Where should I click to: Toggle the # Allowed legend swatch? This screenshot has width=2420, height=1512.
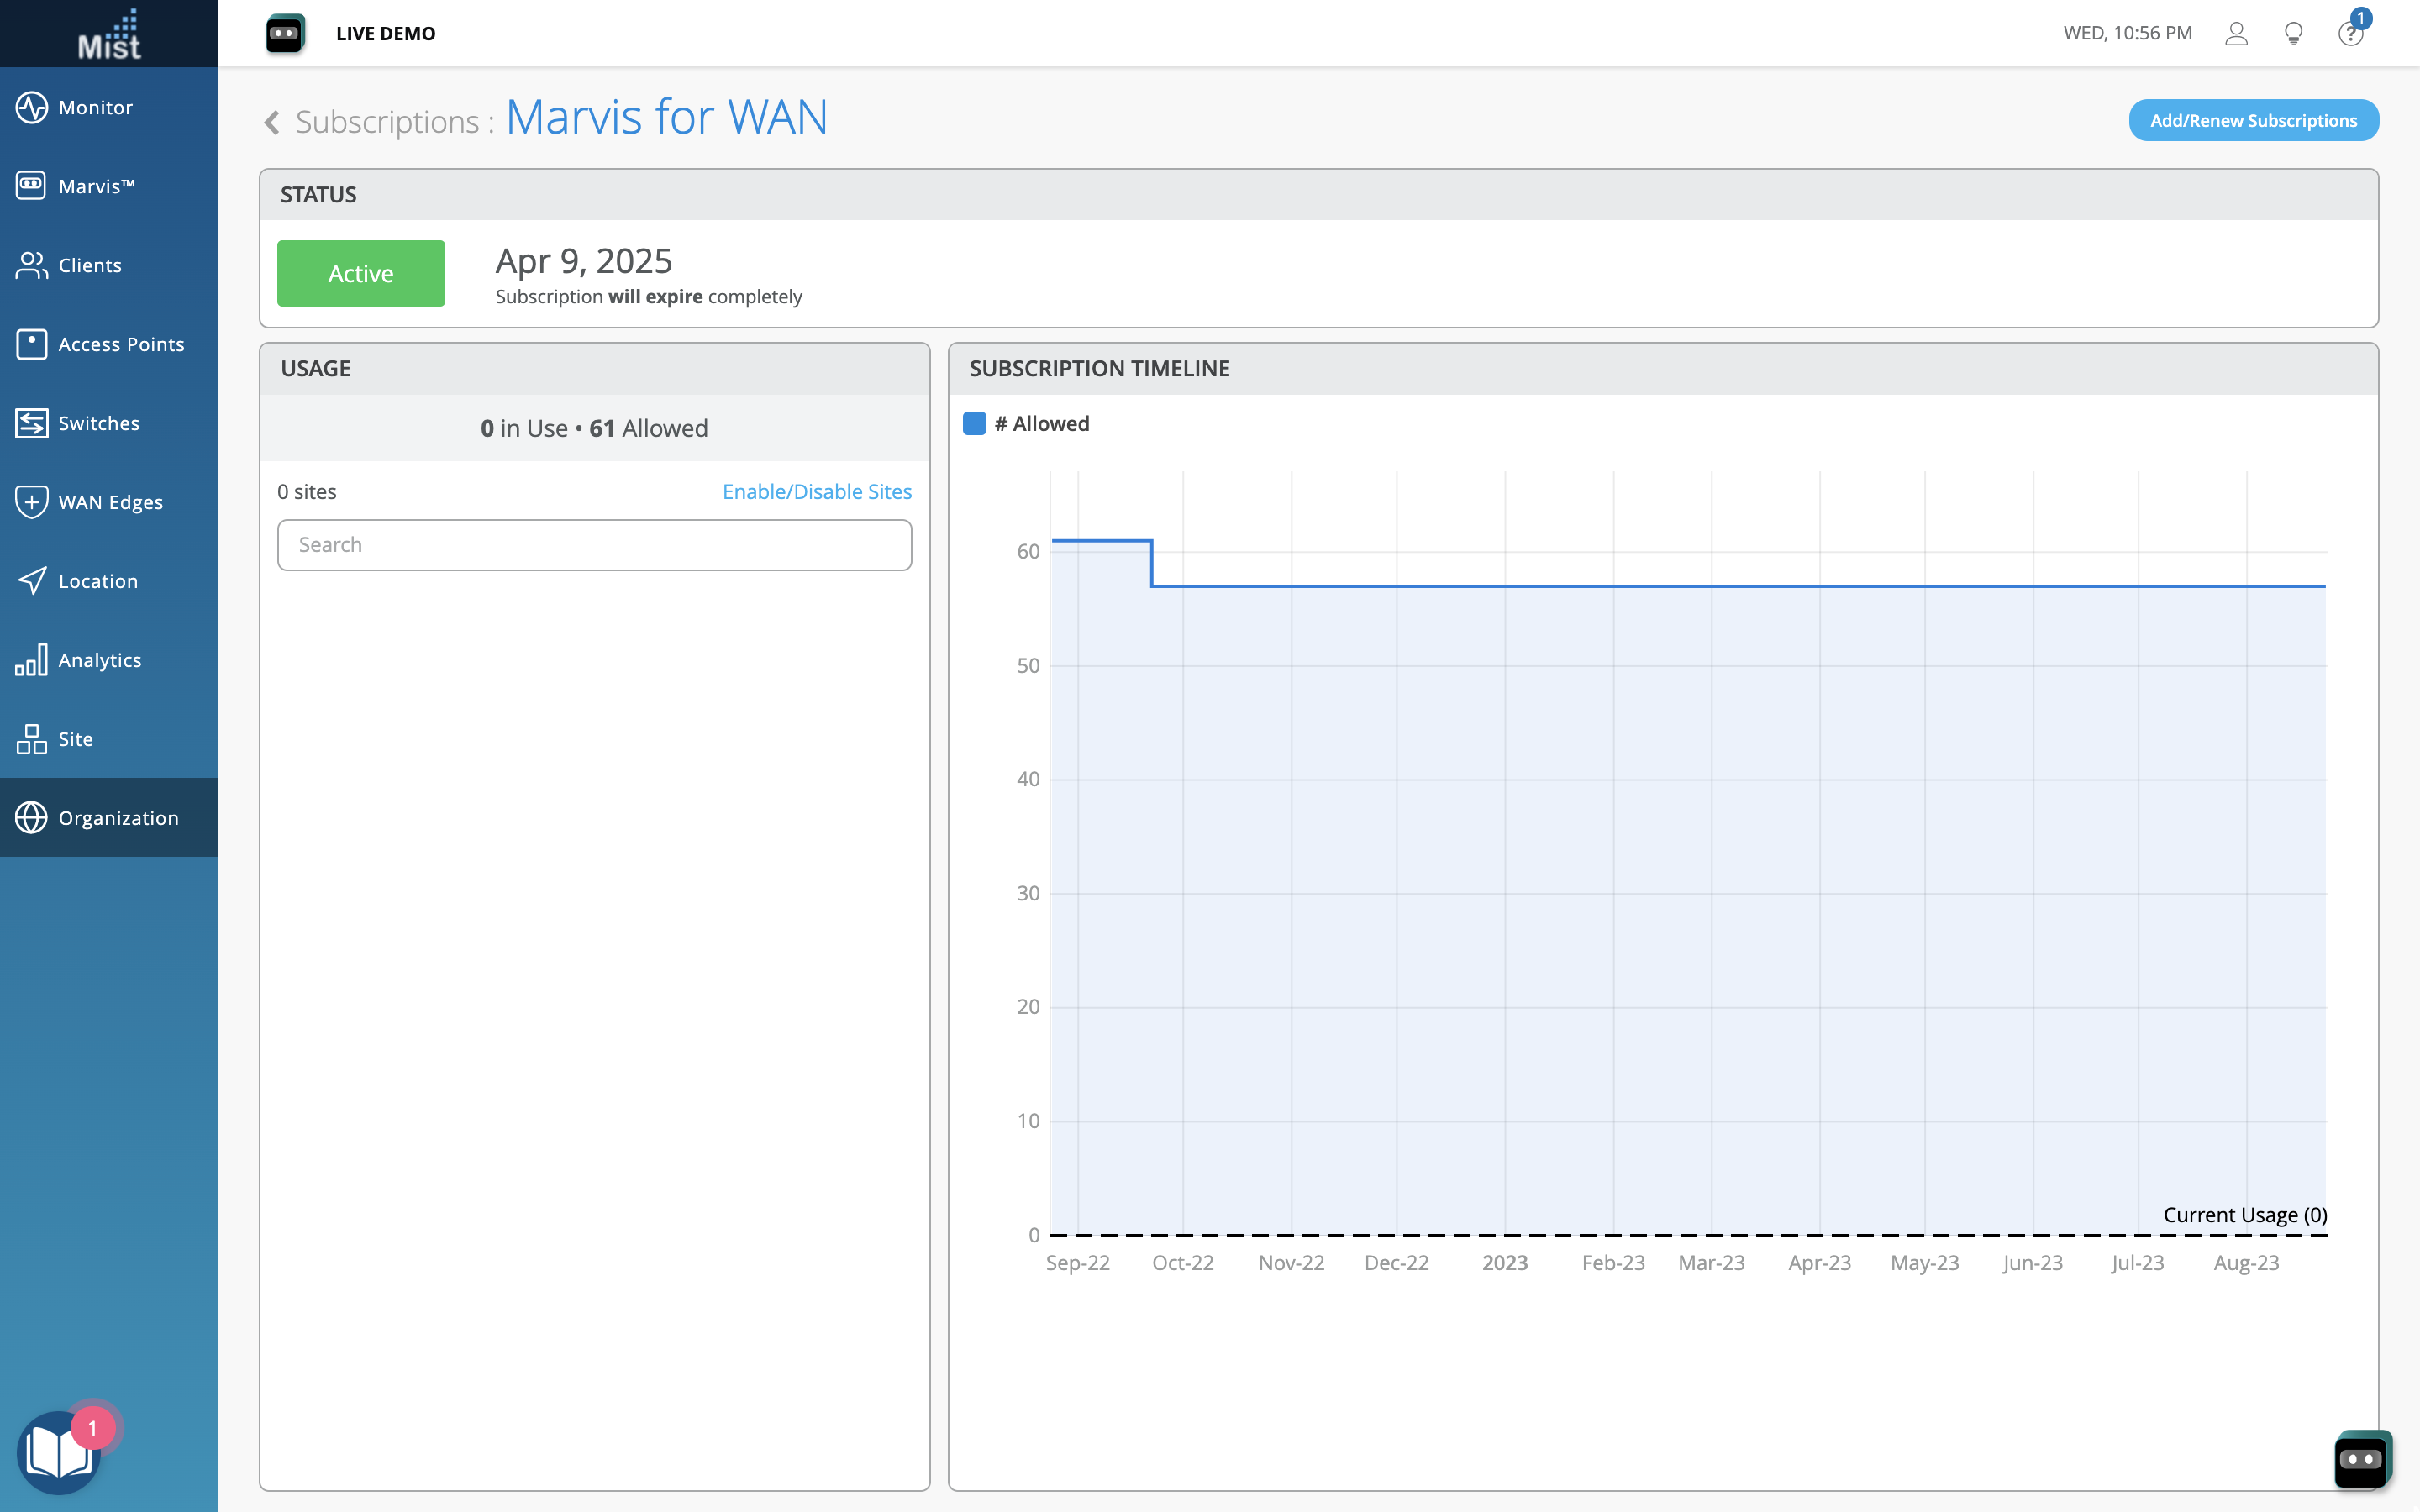974,424
